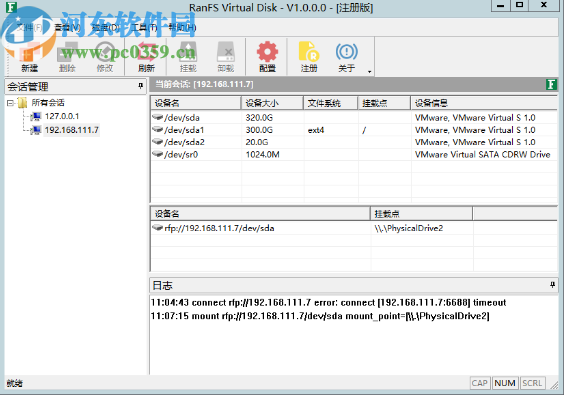Select the /dev/sda1 device row

354,130
